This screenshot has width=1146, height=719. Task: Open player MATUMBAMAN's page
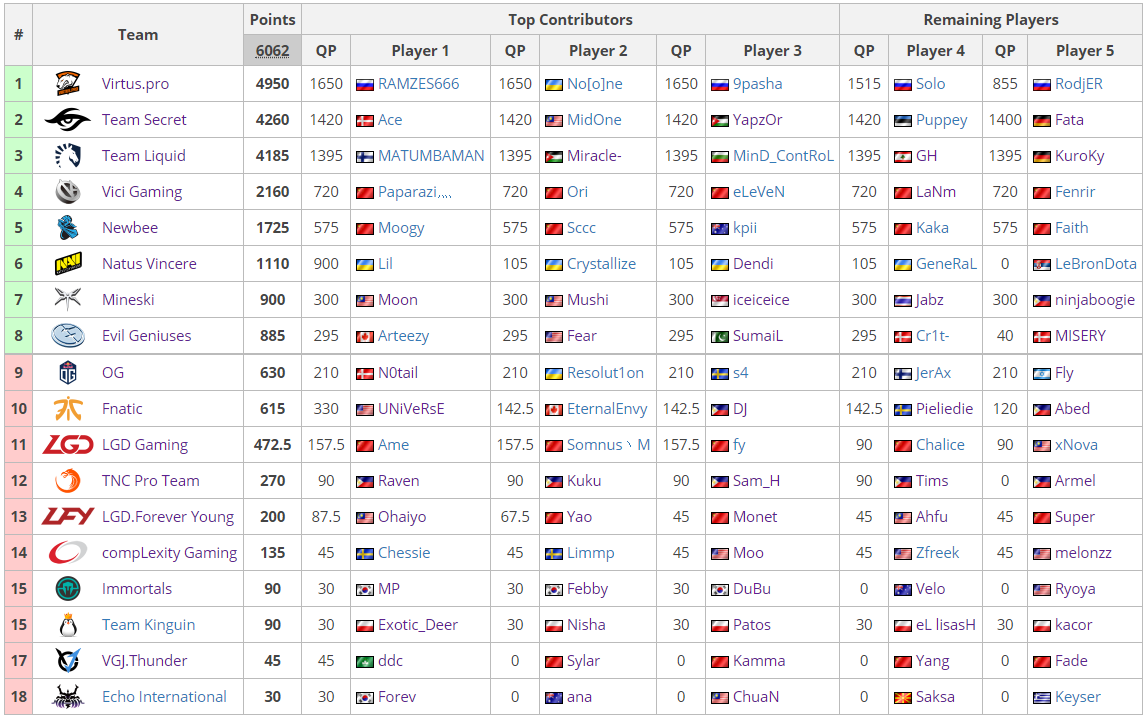tap(431, 156)
